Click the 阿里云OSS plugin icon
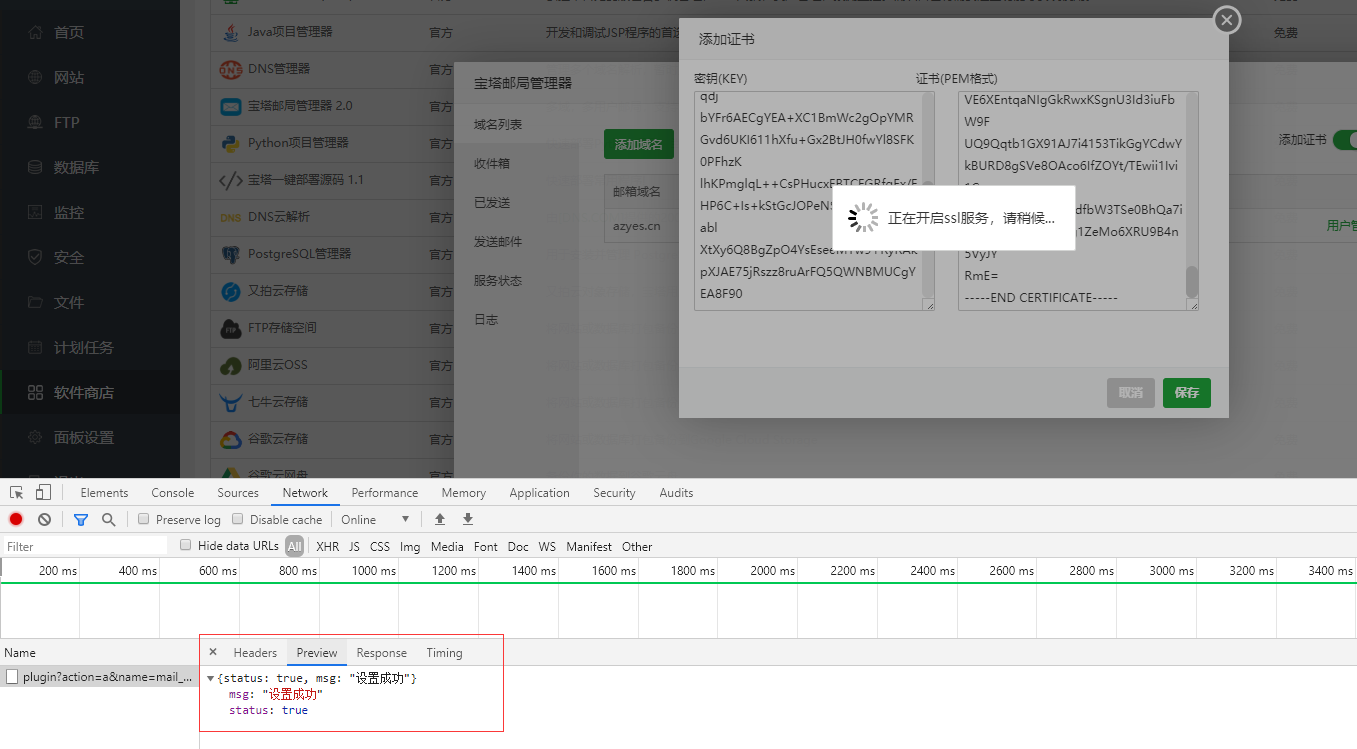The height and width of the screenshot is (749, 1357). click(231, 365)
